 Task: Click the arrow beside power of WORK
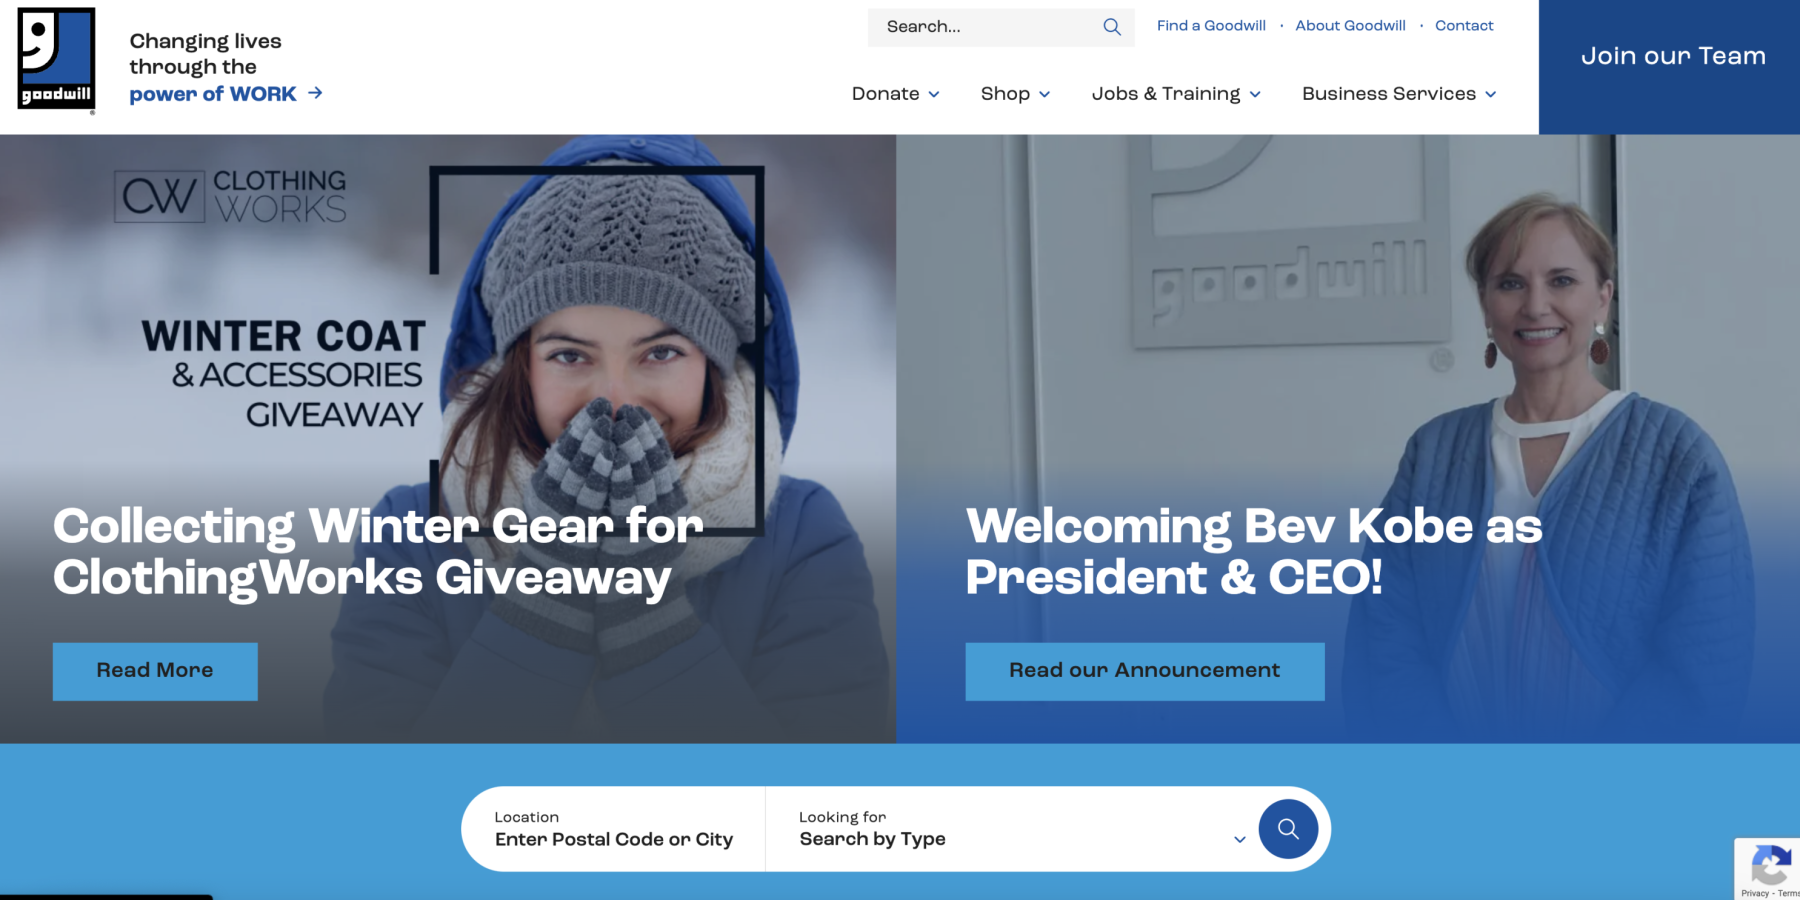[x=315, y=93]
